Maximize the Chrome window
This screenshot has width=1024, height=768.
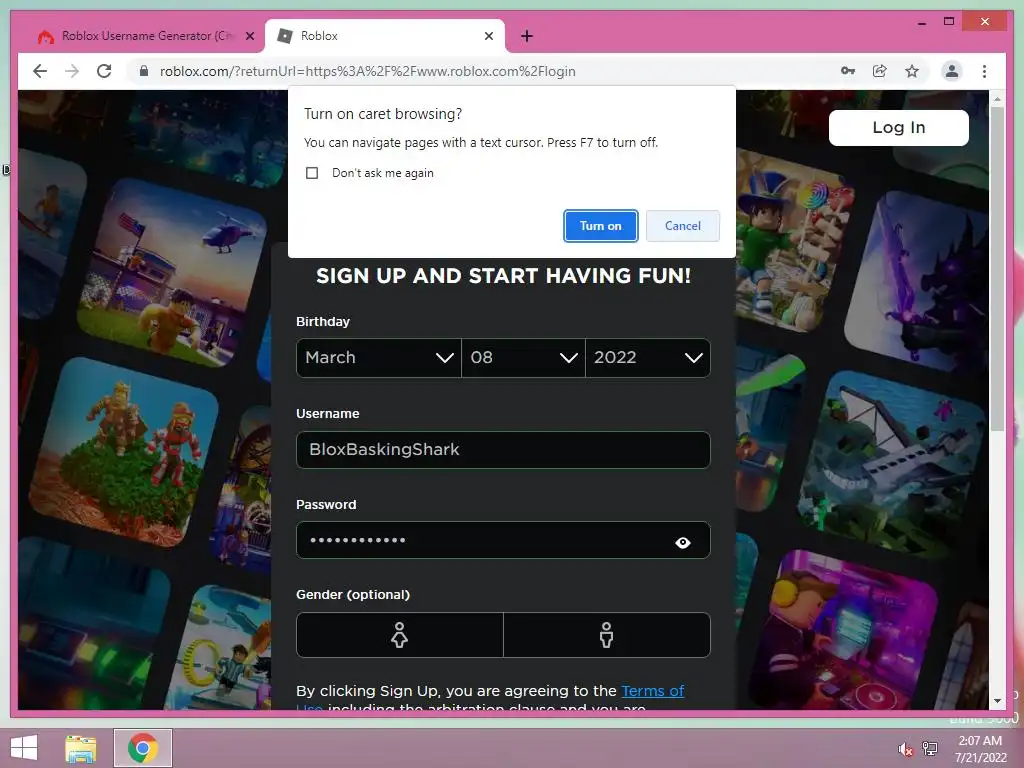click(x=949, y=22)
